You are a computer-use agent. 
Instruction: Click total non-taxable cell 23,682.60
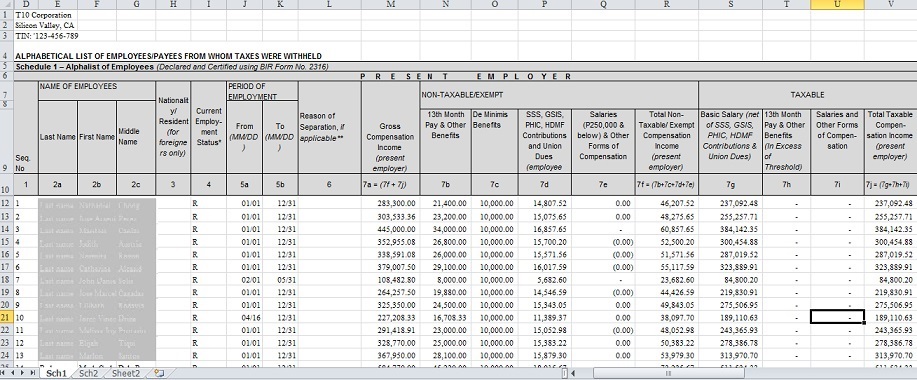[667, 279]
